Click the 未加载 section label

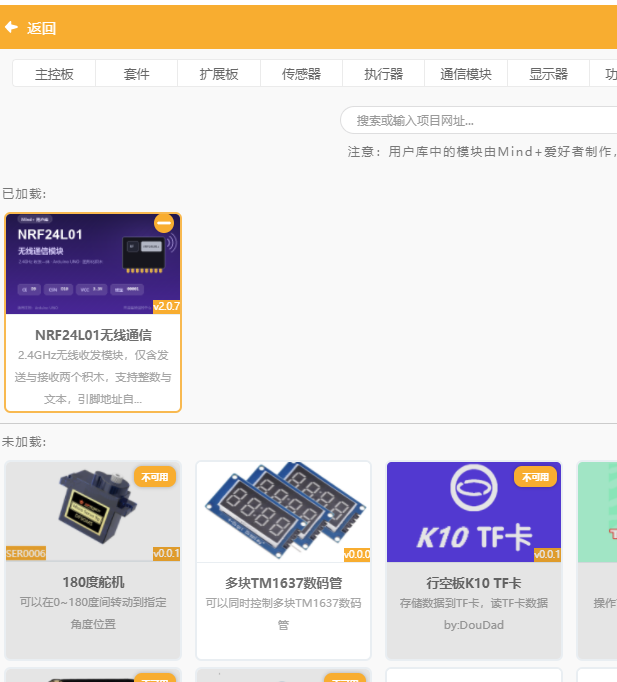click(x=24, y=442)
